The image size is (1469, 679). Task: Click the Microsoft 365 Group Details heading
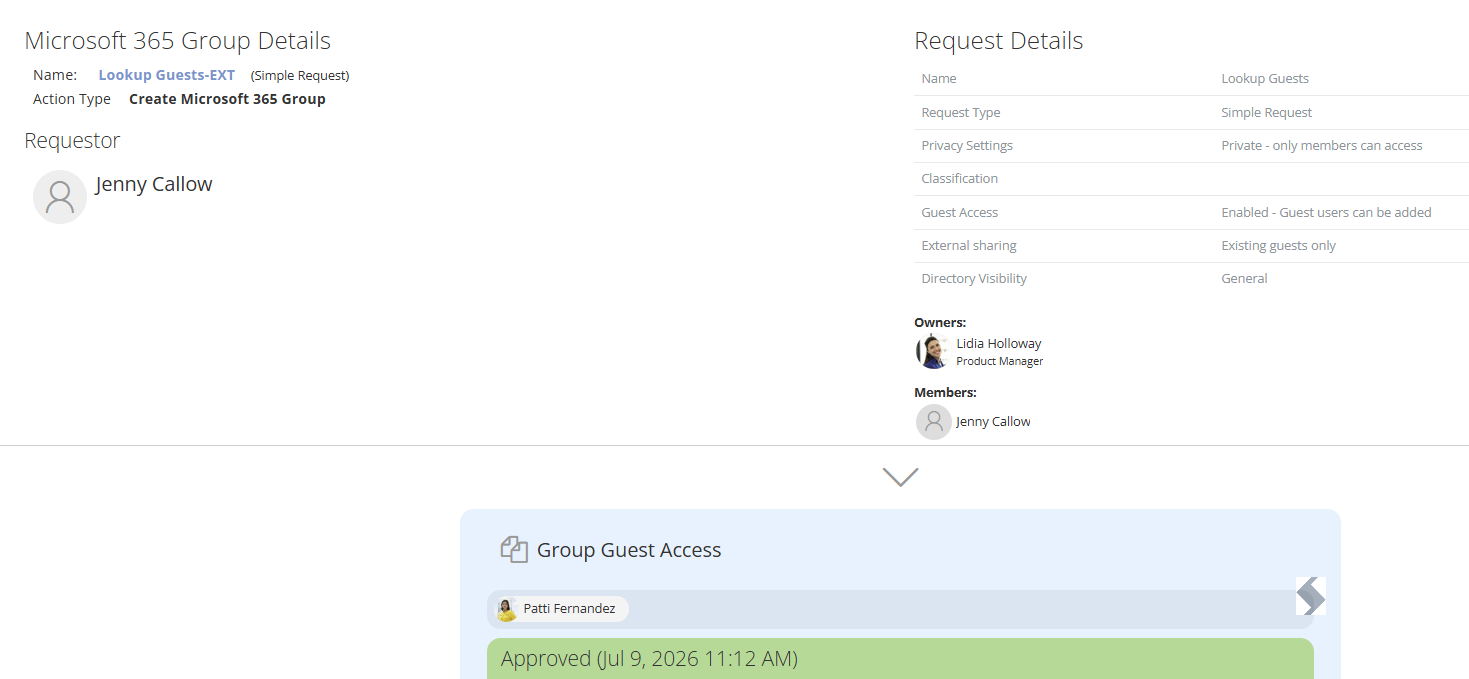177,41
